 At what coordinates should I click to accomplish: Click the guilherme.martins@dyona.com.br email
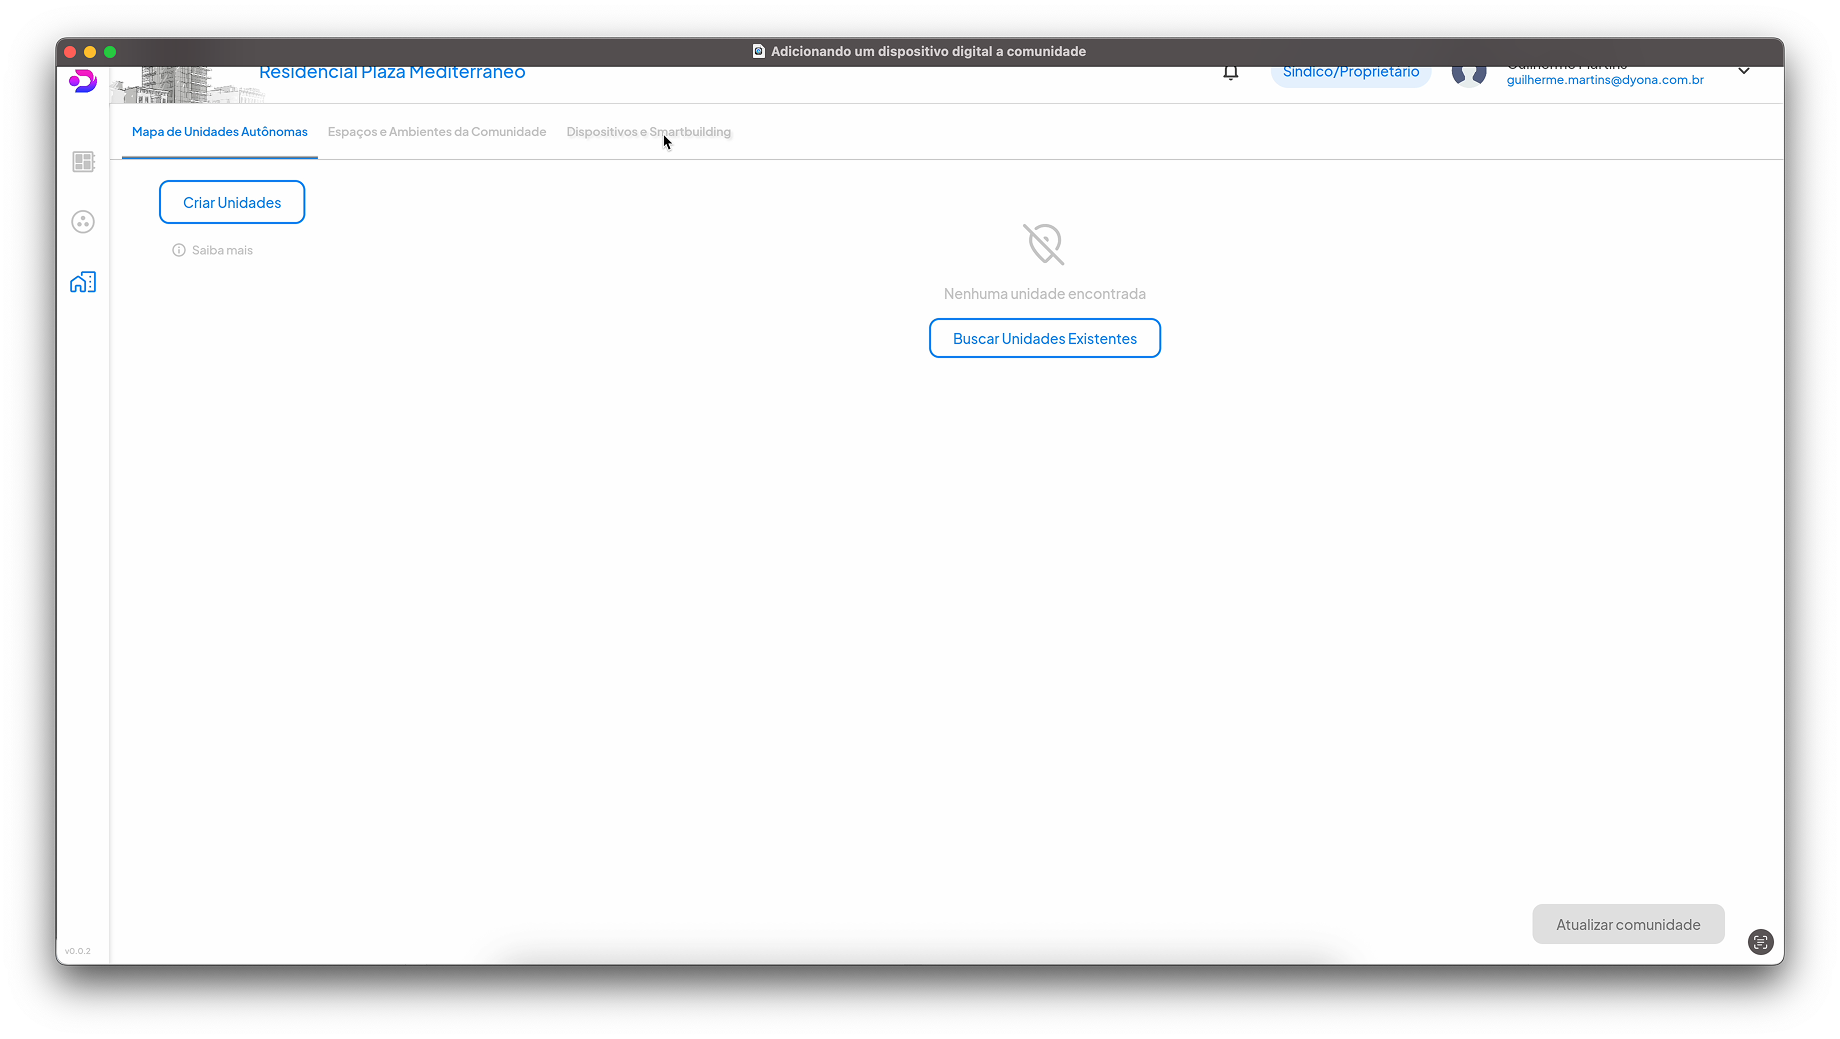tap(1604, 80)
